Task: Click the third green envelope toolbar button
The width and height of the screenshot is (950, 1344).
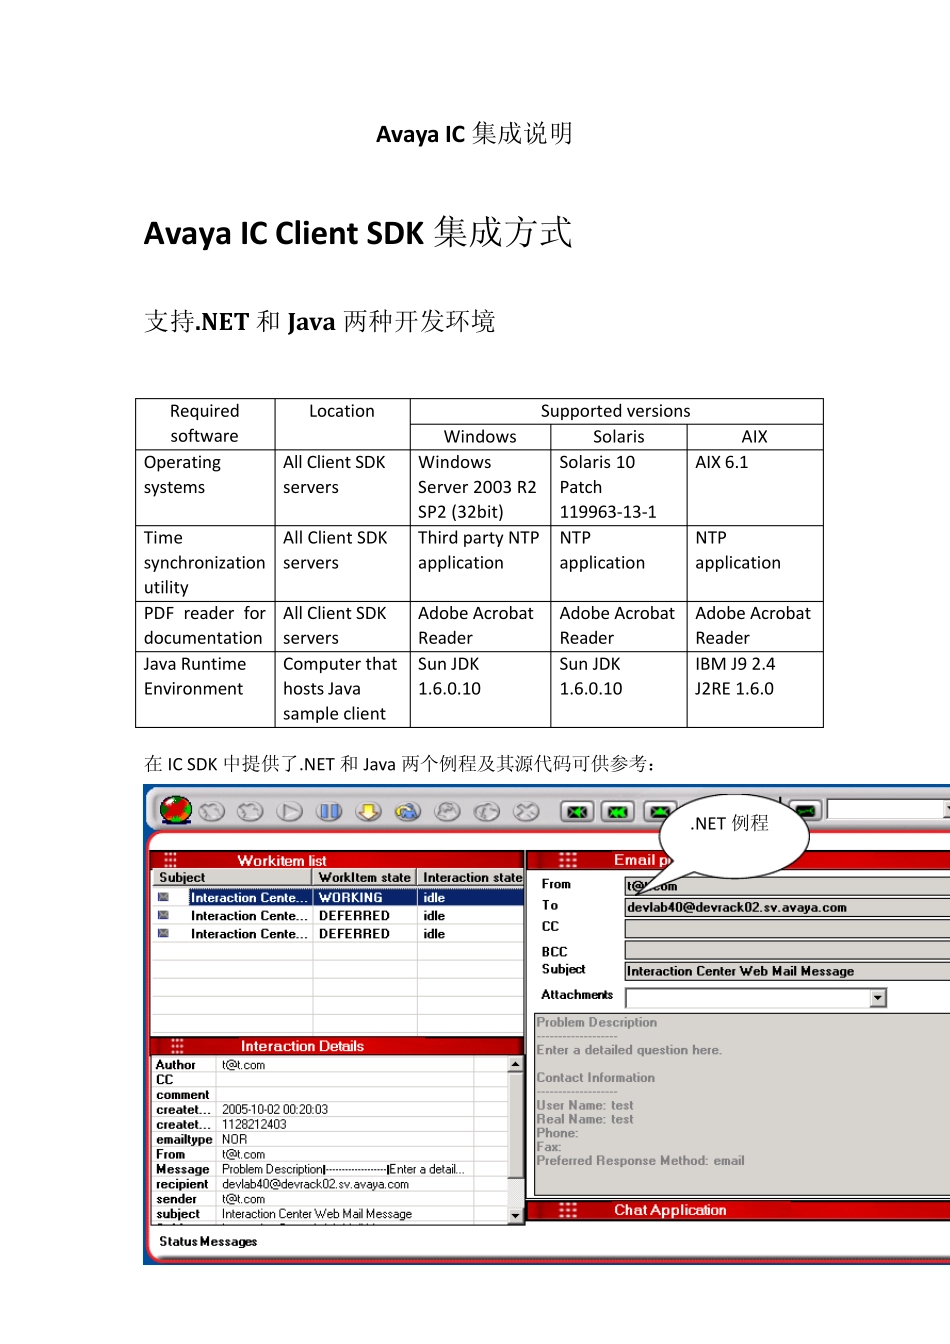Action: [659, 811]
